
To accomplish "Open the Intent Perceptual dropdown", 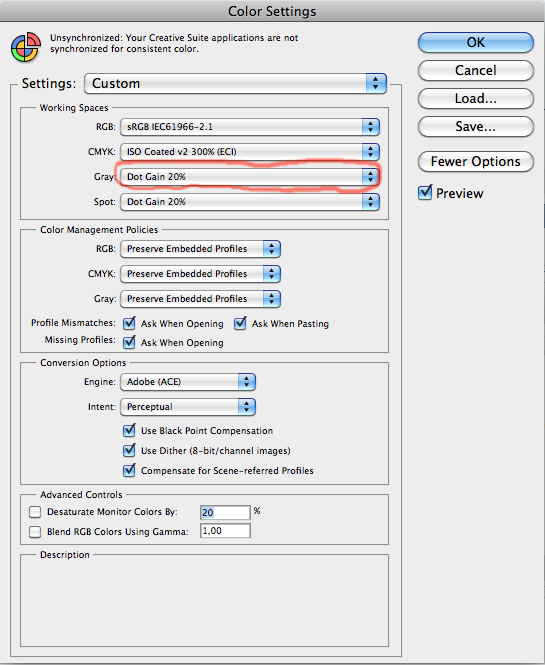I will point(188,407).
